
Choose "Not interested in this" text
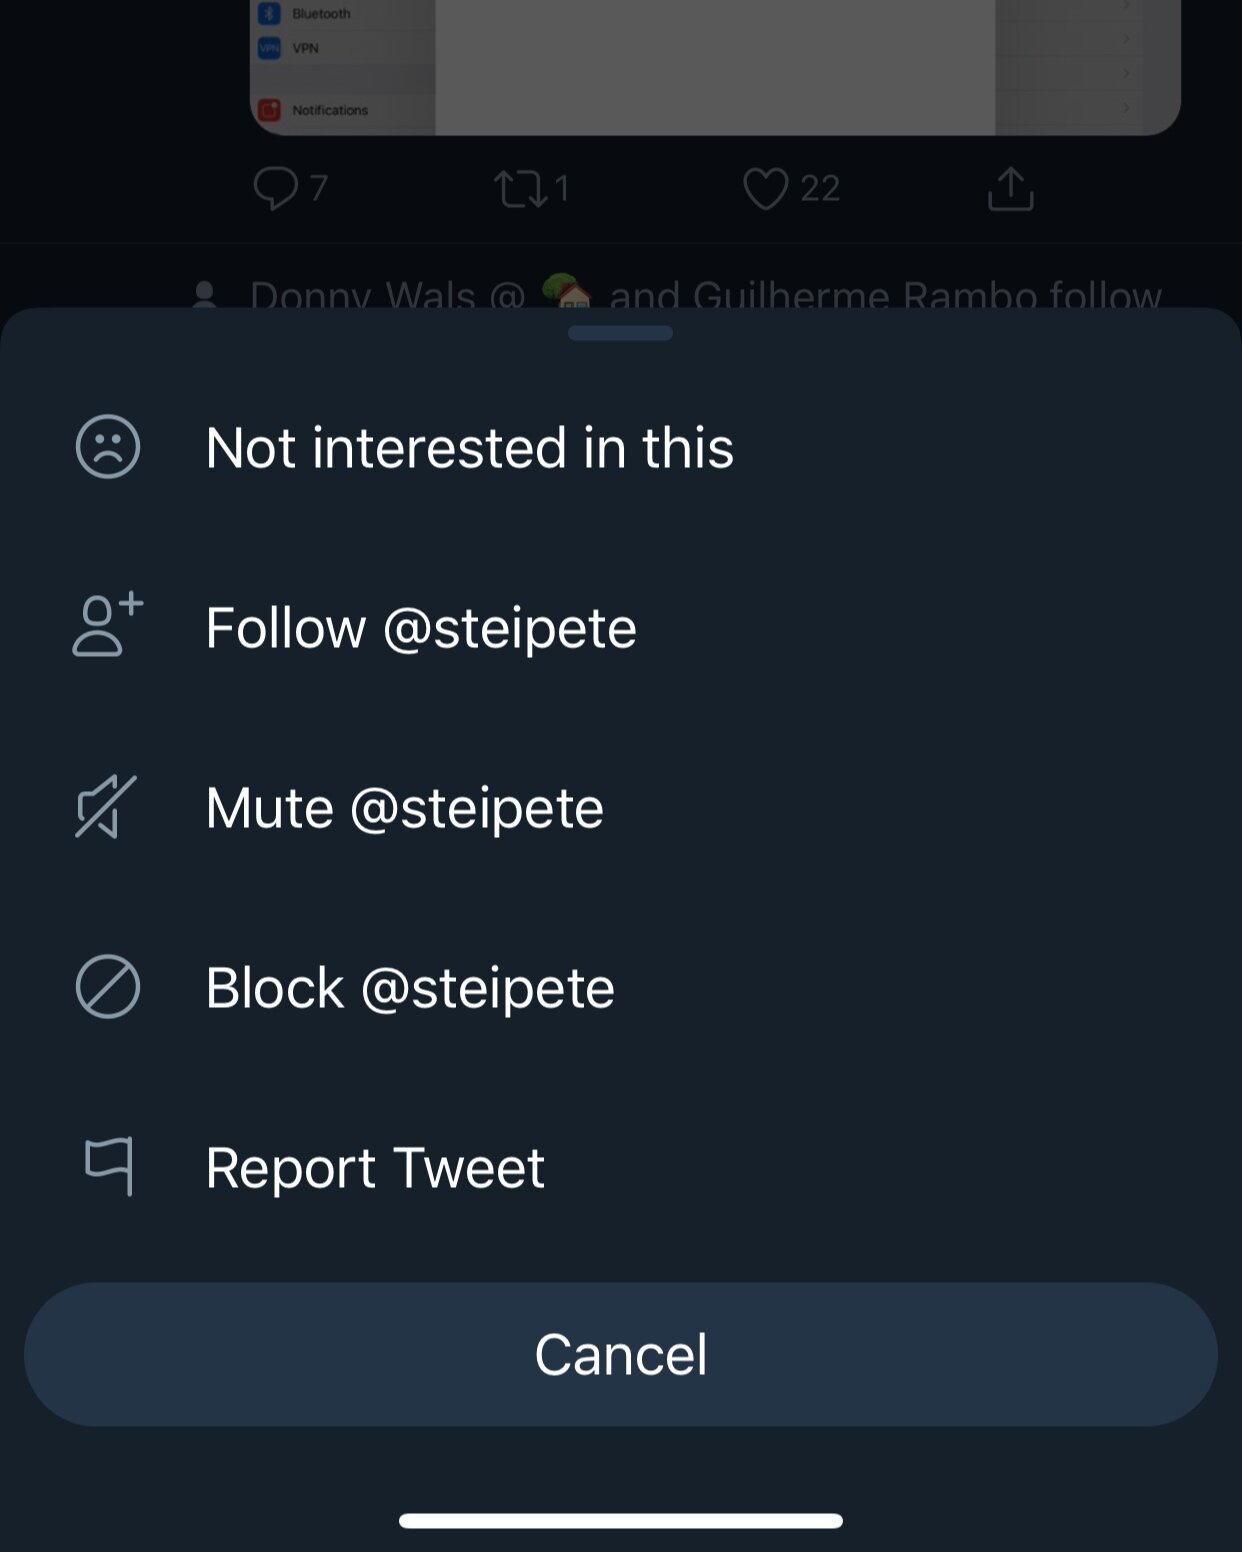click(x=469, y=447)
